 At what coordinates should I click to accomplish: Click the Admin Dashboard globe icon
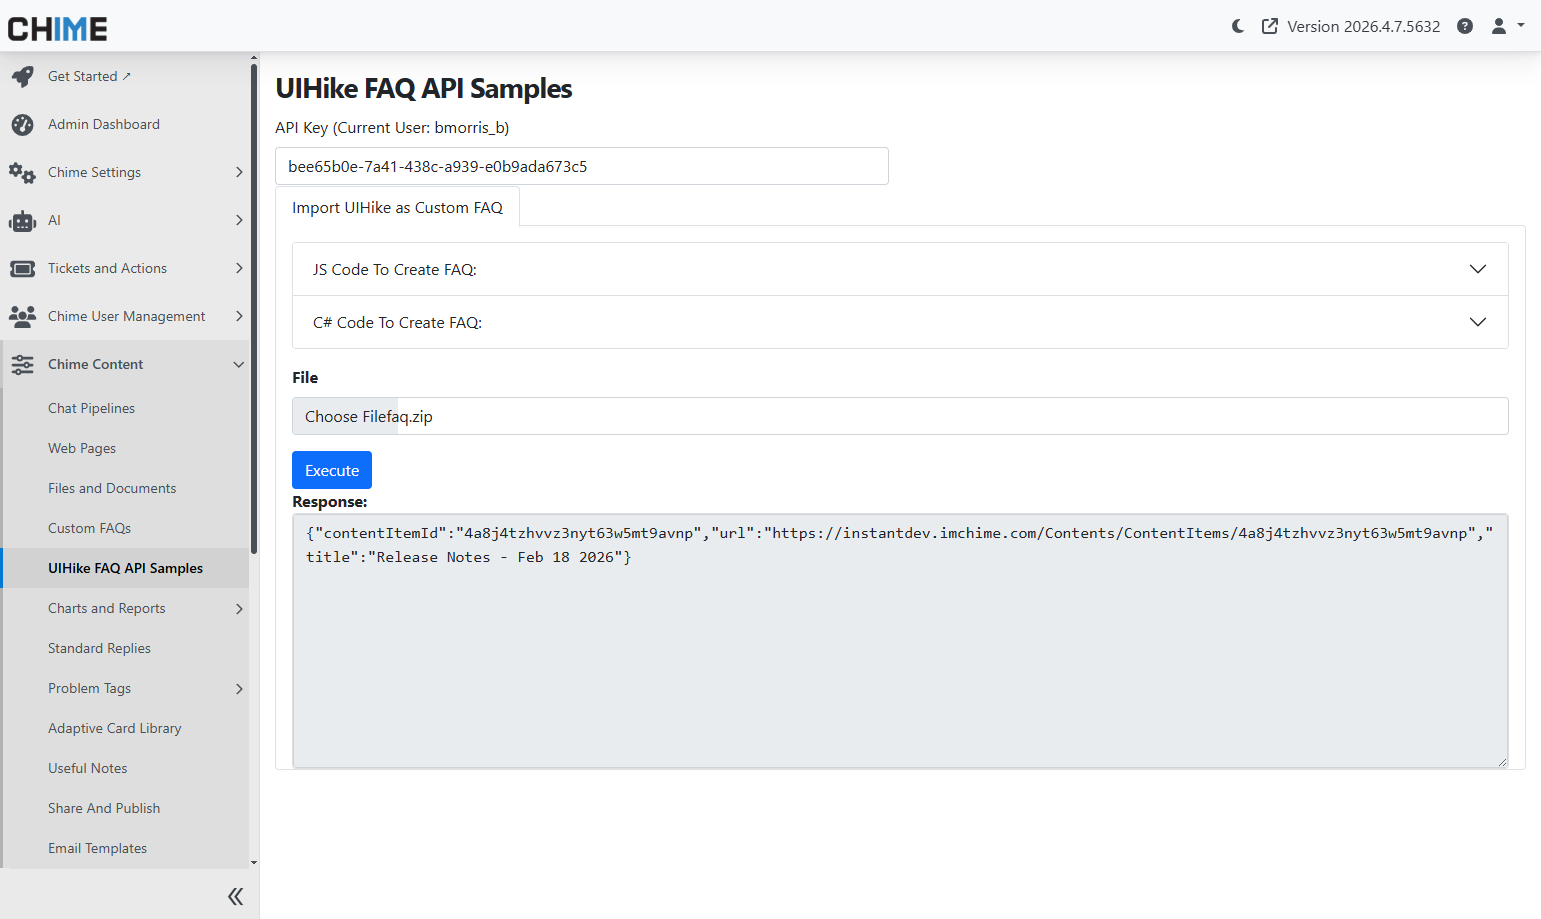(22, 124)
